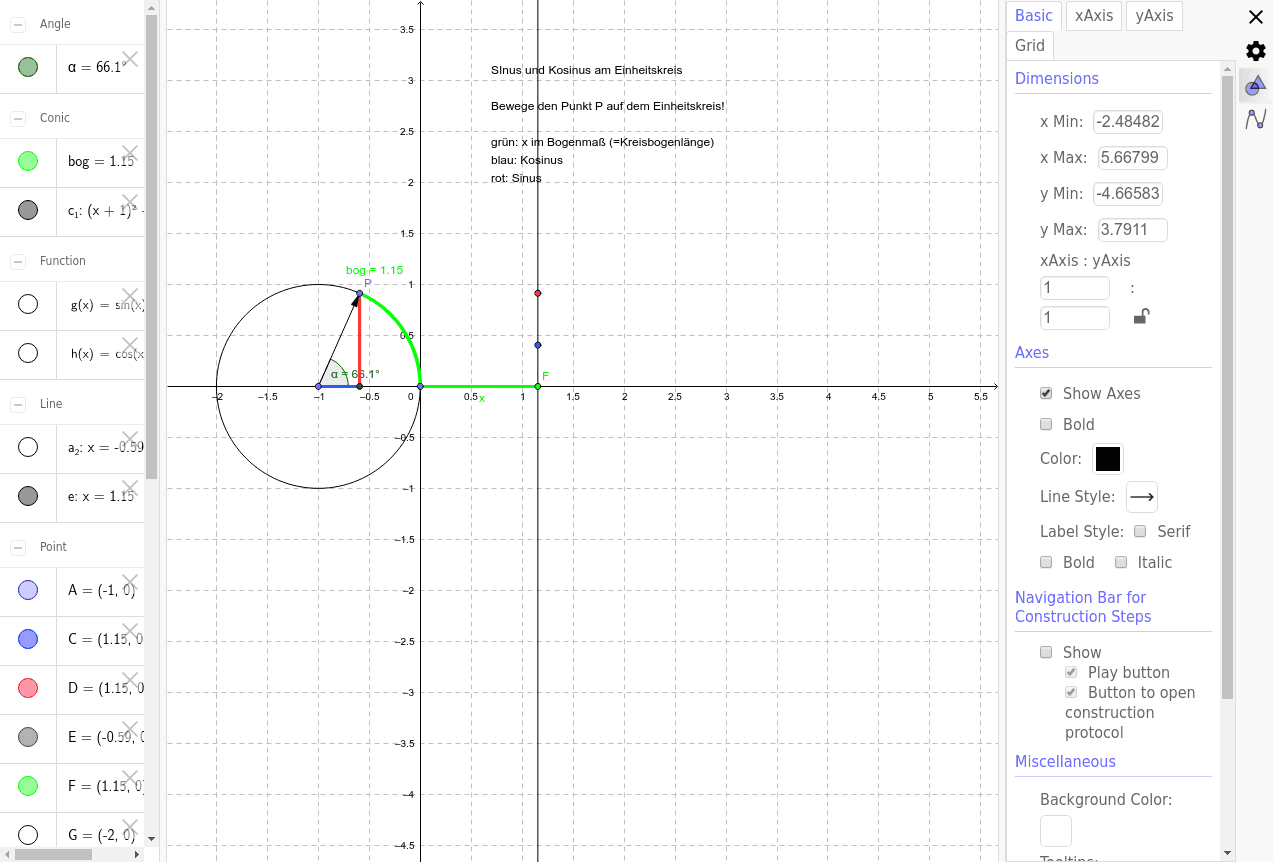Viewport: 1275px width, 864px height.
Task: Enable Serif label style
Action: pos(1140,531)
